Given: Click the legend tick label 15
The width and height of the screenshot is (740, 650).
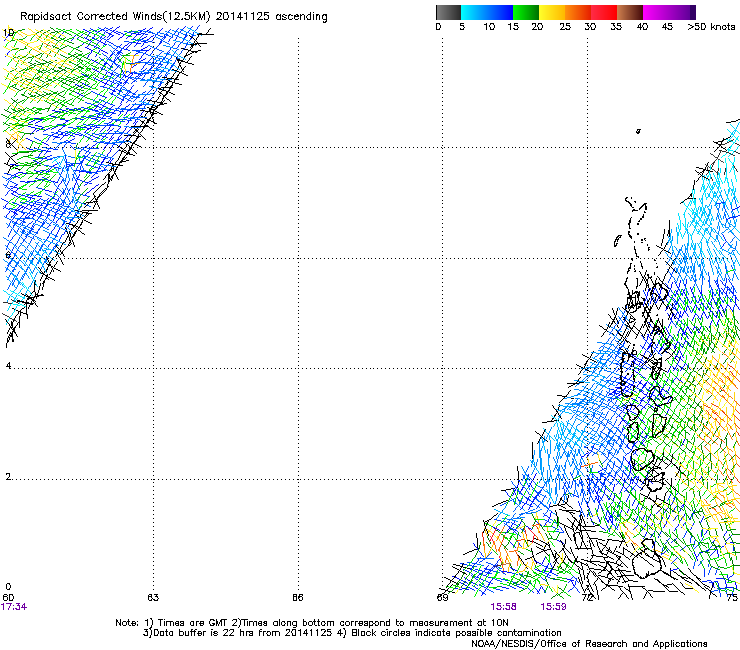Looking at the screenshot, I should point(513,27).
